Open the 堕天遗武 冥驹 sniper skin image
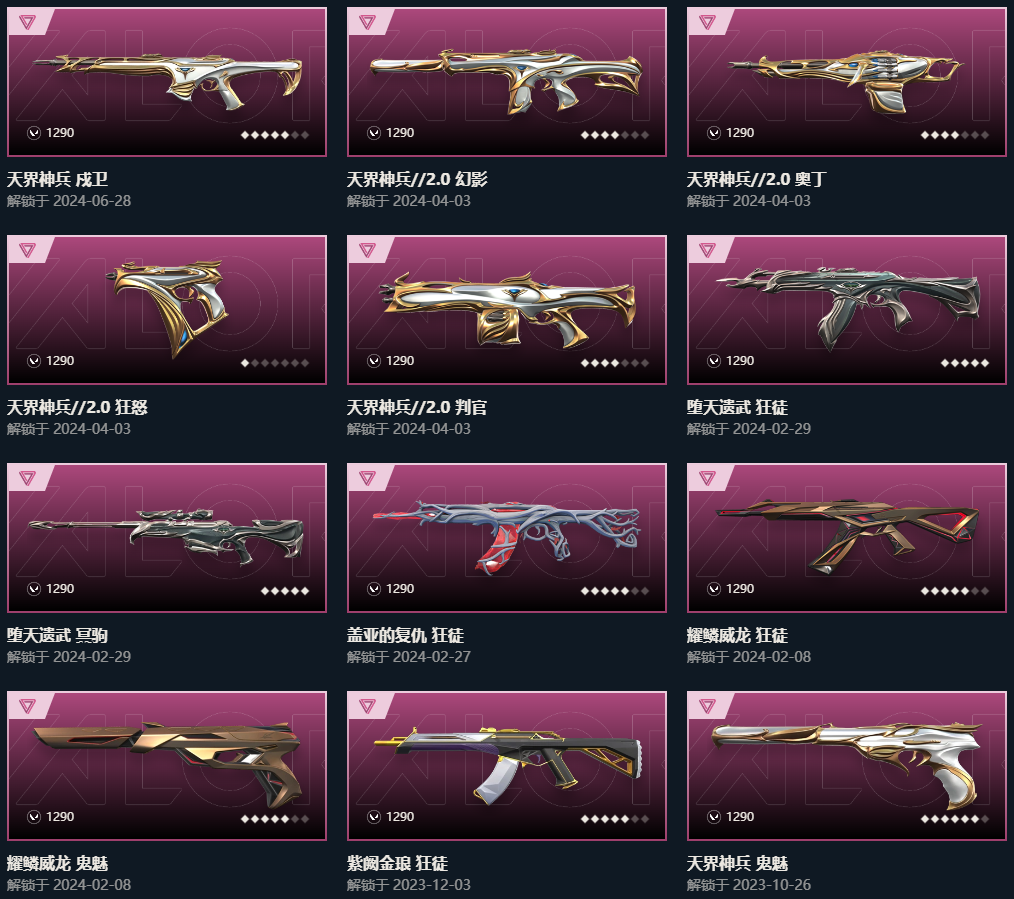 pyautogui.click(x=167, y=537)
